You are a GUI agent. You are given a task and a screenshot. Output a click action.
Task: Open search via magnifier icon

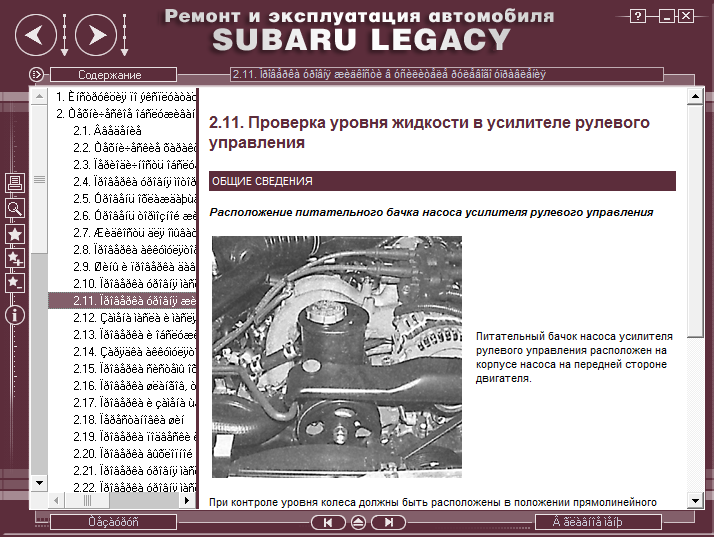[15, 209]
